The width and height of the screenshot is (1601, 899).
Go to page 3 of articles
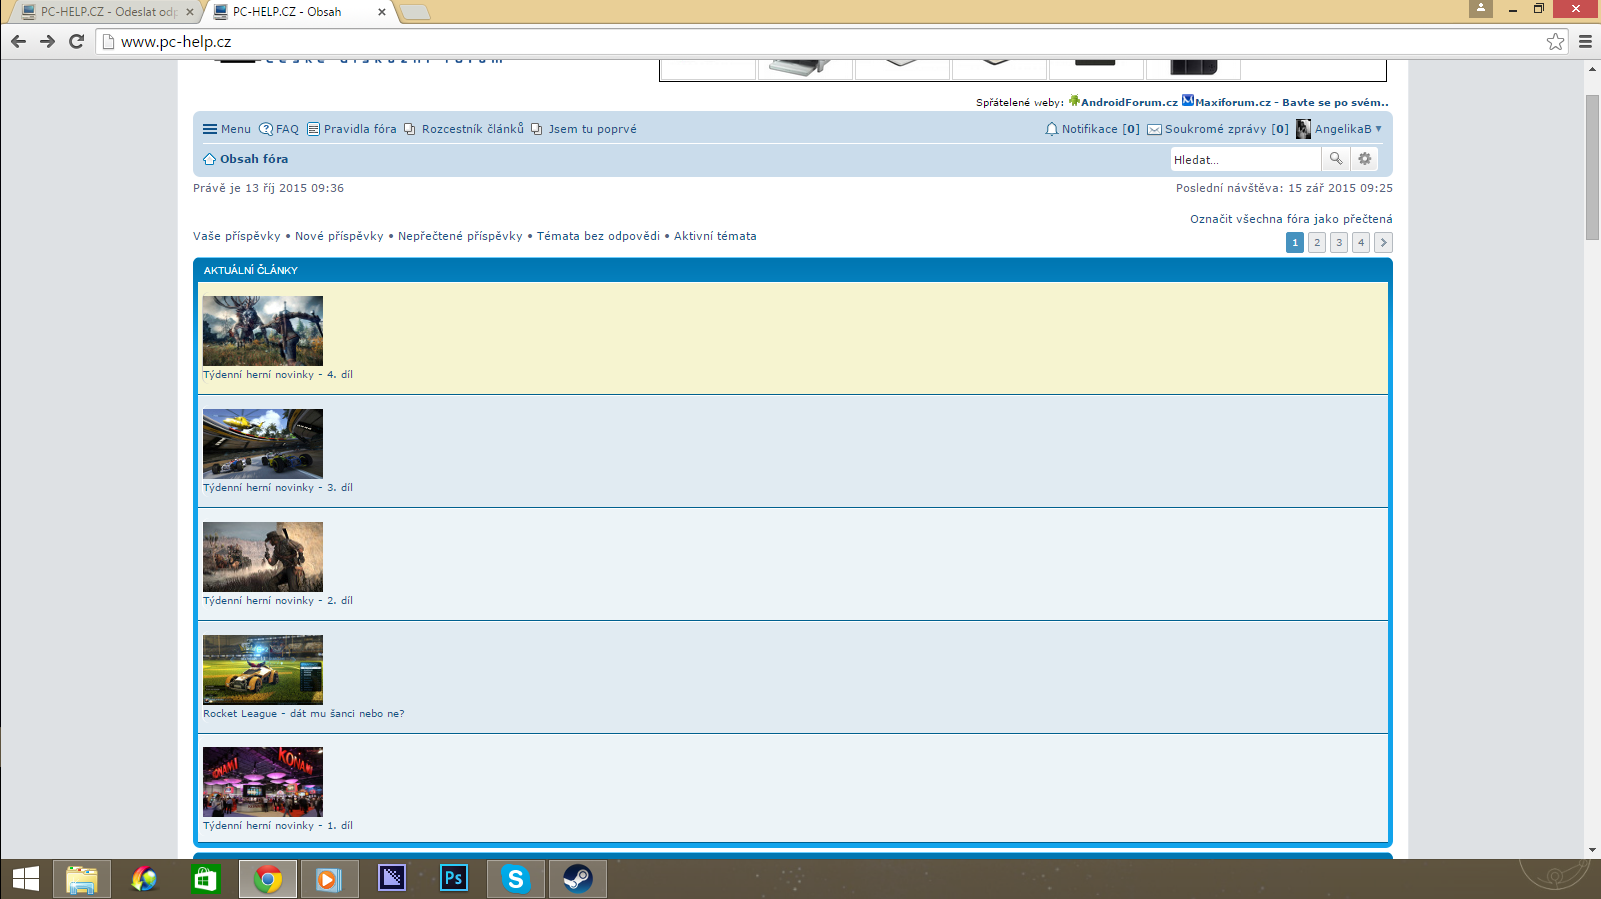coord(1339,243)
